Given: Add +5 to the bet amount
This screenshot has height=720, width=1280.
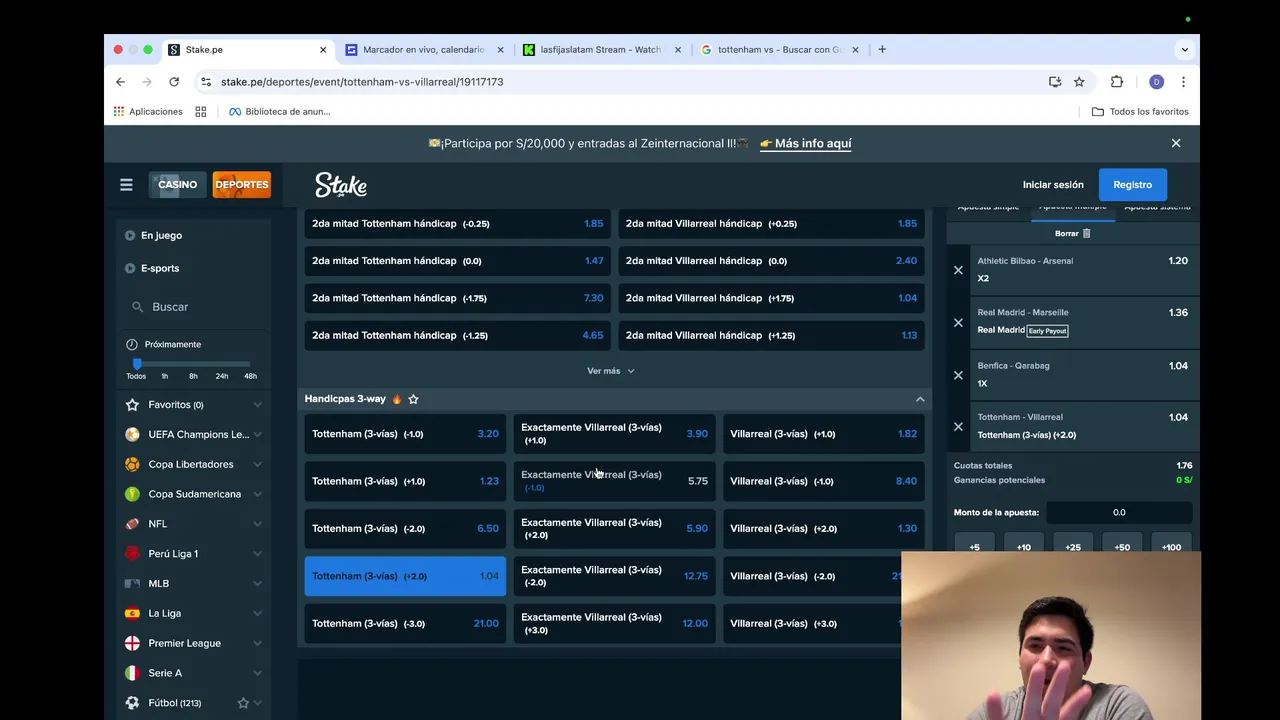Looking at the screenshot, I should pyautogui.click(x=975, y=547).
